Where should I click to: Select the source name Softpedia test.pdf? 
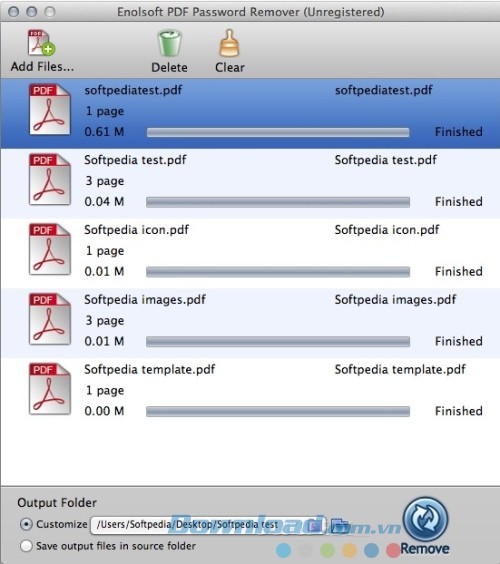point(135,160)
